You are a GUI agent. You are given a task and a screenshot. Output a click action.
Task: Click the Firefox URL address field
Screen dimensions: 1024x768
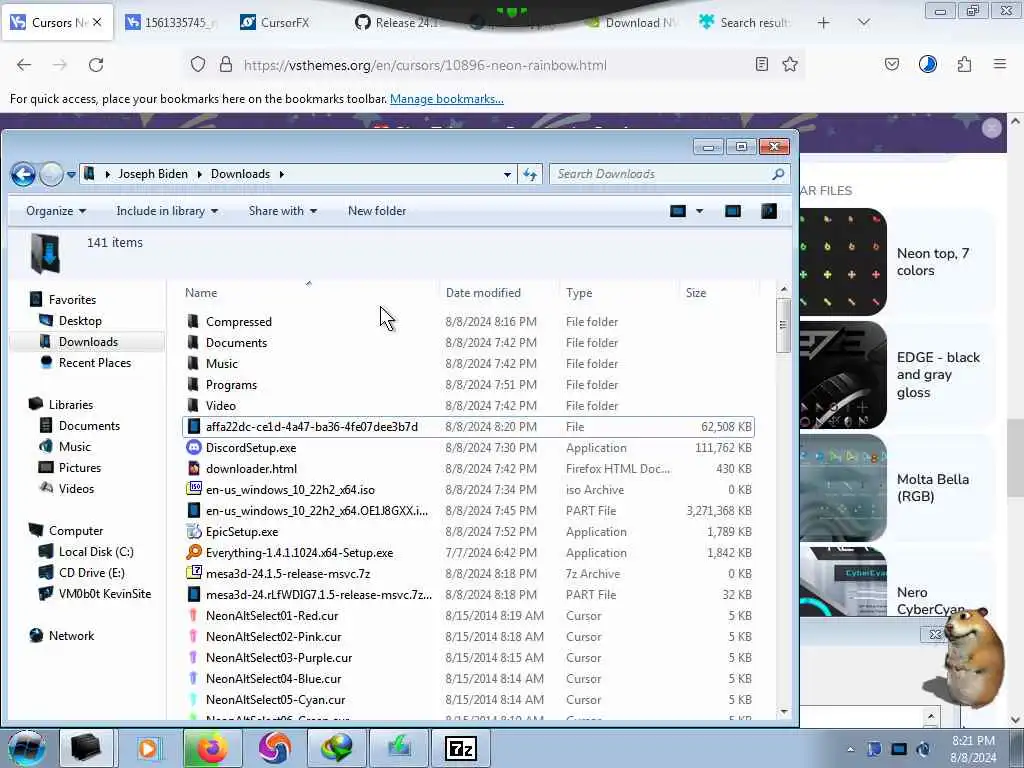496,65
